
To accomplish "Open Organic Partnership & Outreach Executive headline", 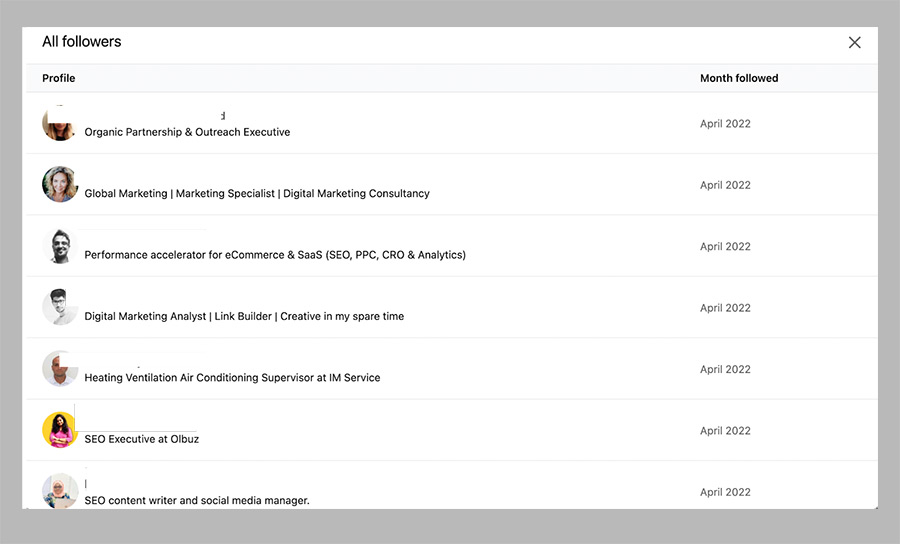I will coord(187,132).
